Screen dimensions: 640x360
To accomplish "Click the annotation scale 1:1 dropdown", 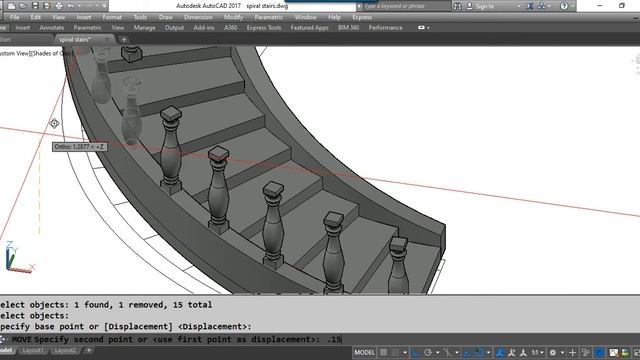I will pos(537,352).
